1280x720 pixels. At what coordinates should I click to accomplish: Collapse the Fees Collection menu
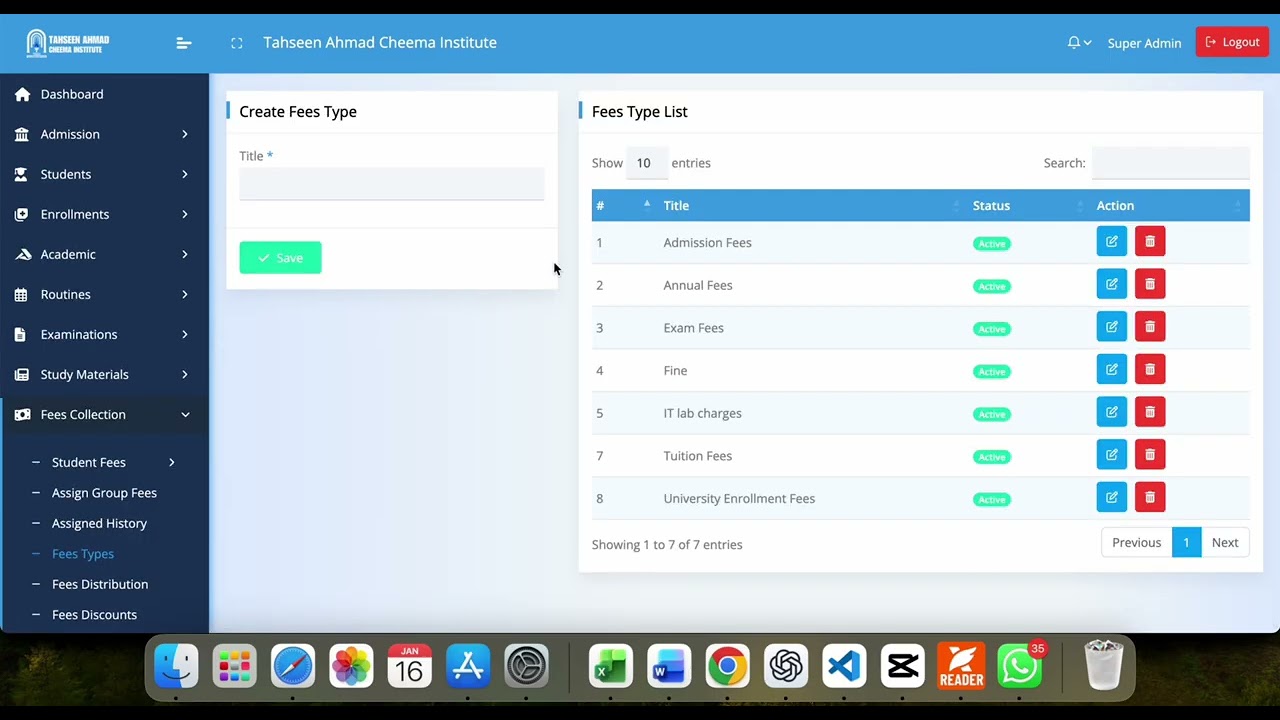[102, 414]
